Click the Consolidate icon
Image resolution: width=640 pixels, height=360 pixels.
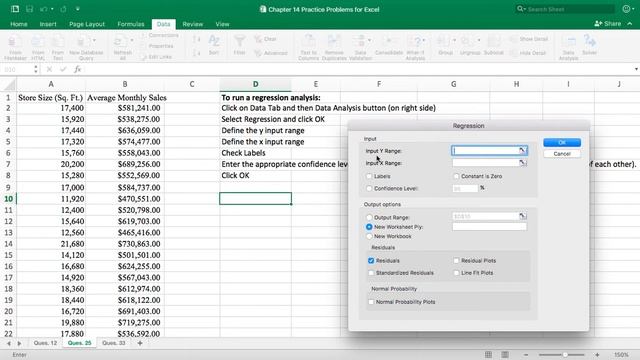389,42
